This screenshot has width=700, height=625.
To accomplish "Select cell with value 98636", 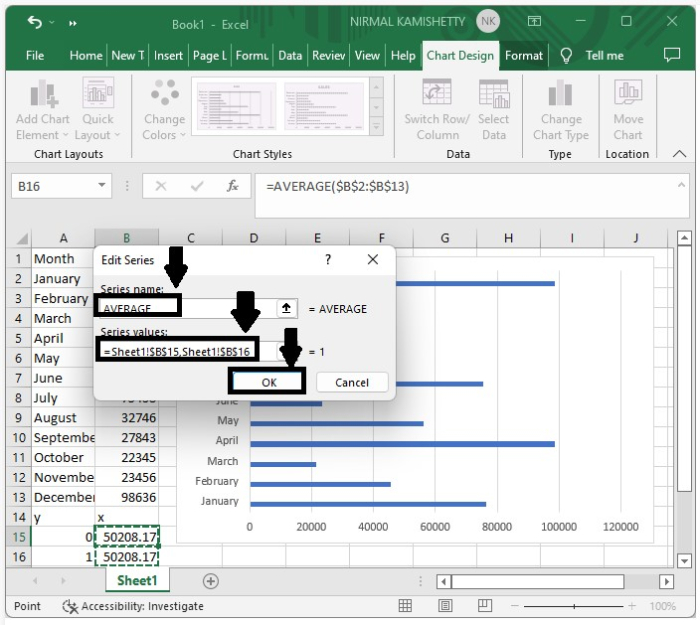I will click(127, 497).
